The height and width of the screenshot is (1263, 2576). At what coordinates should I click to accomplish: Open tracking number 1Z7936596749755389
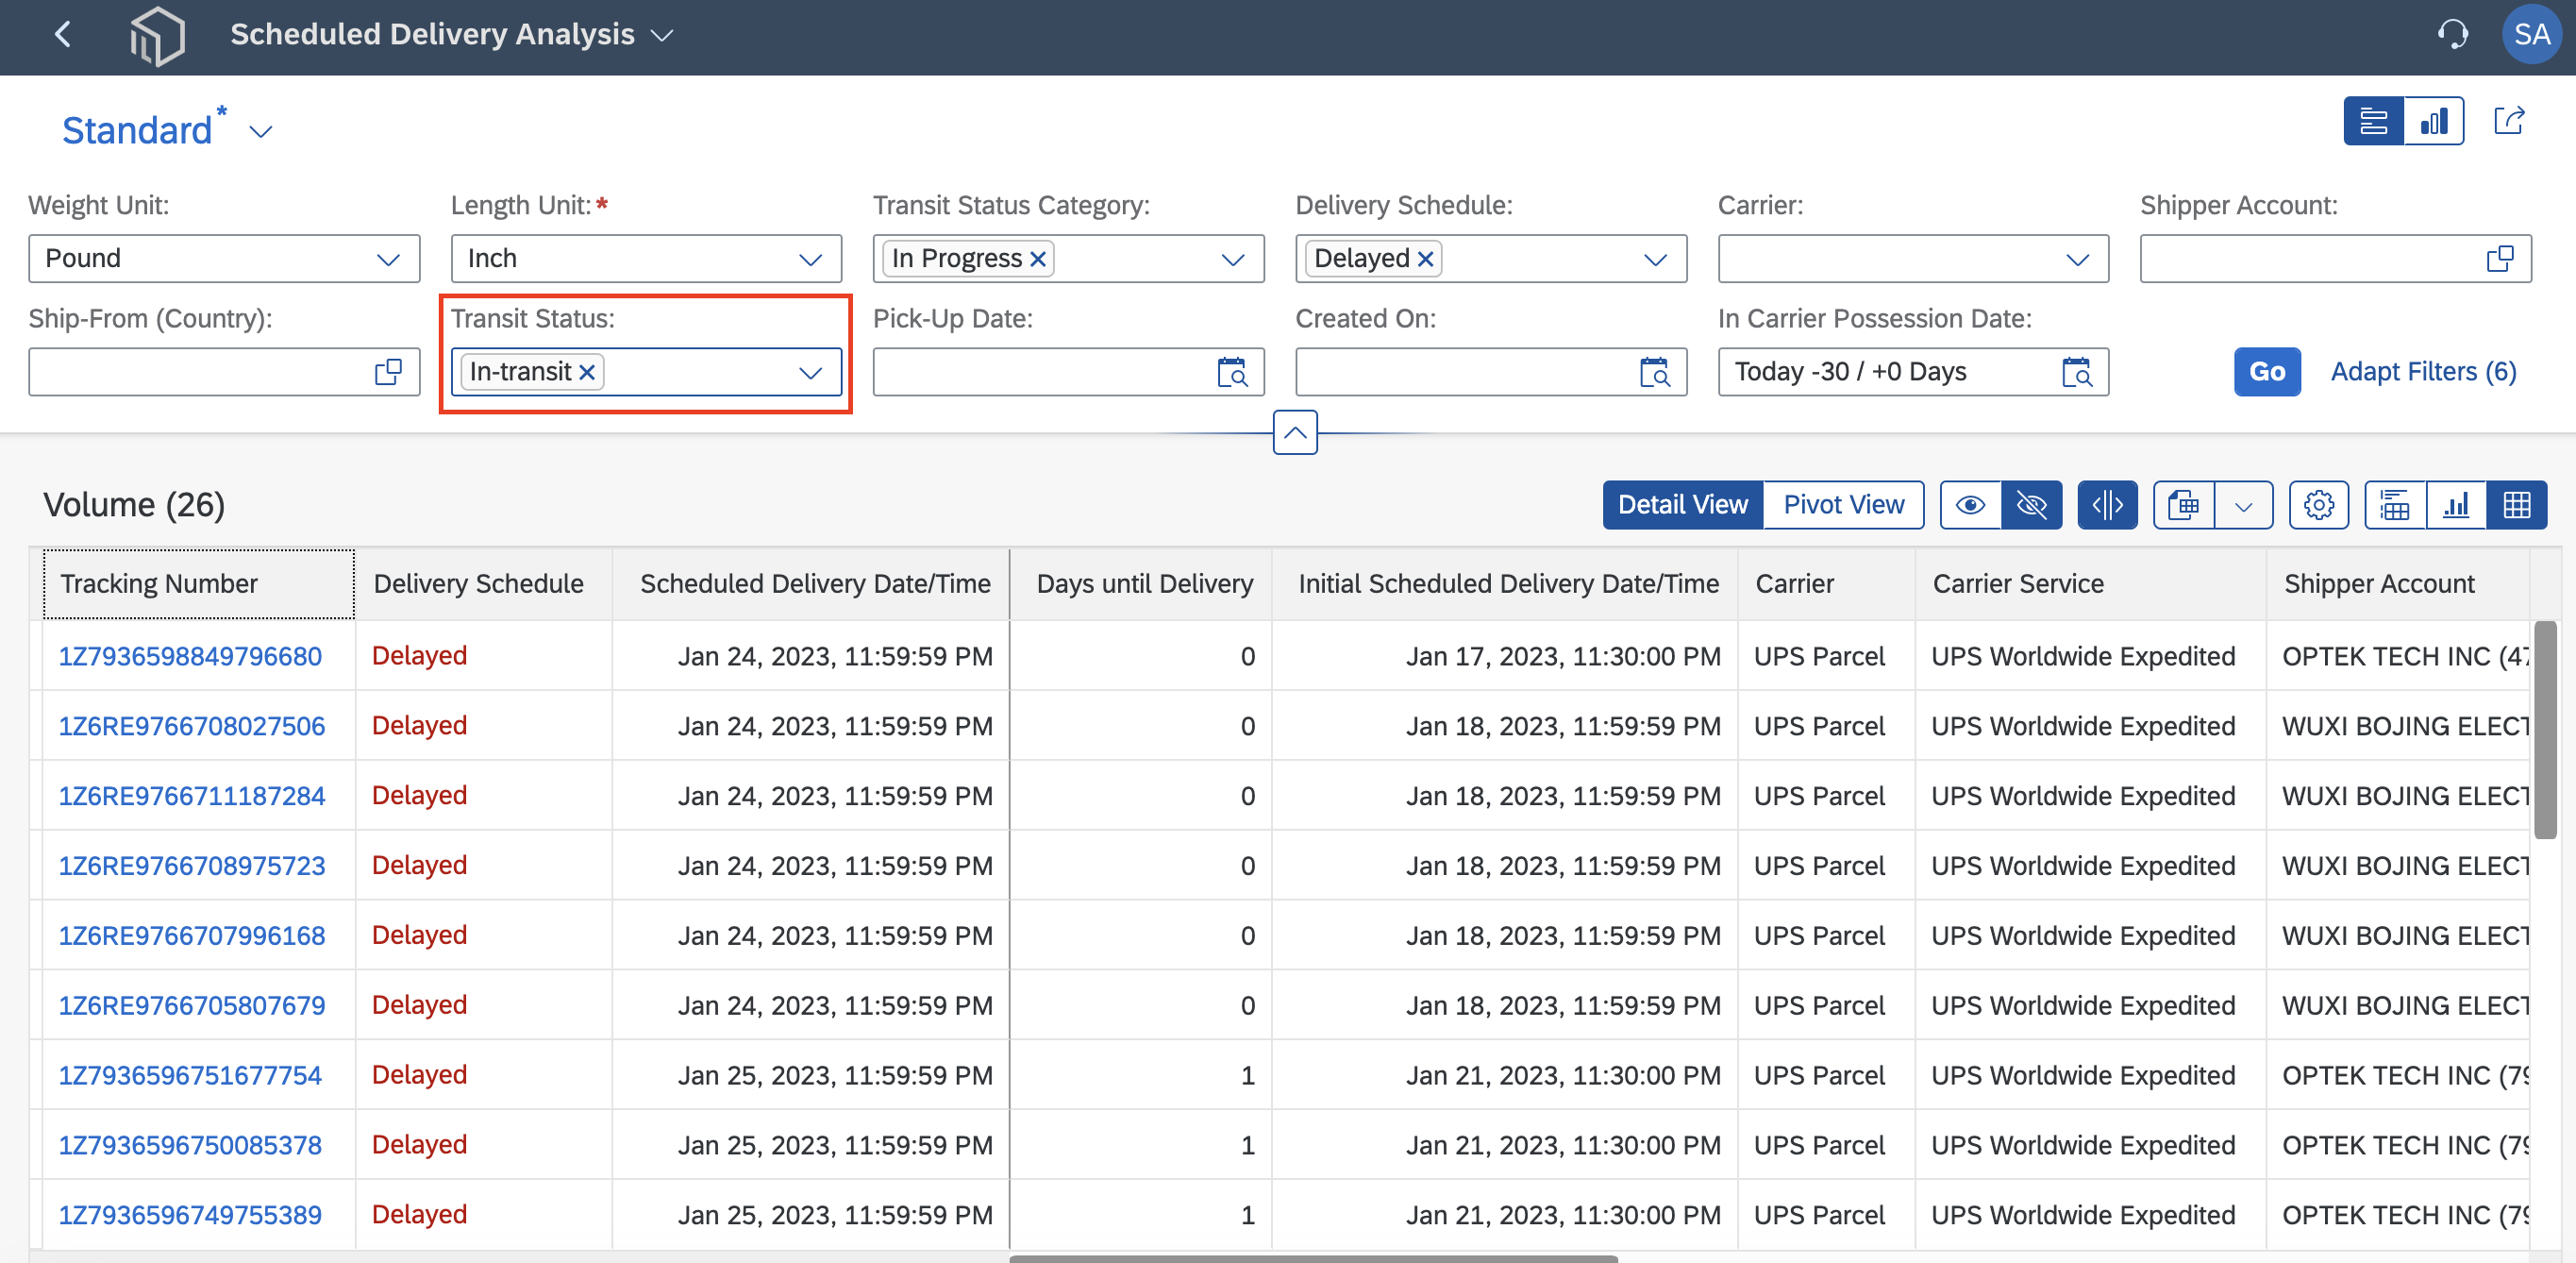click(x=190, y=1215)
